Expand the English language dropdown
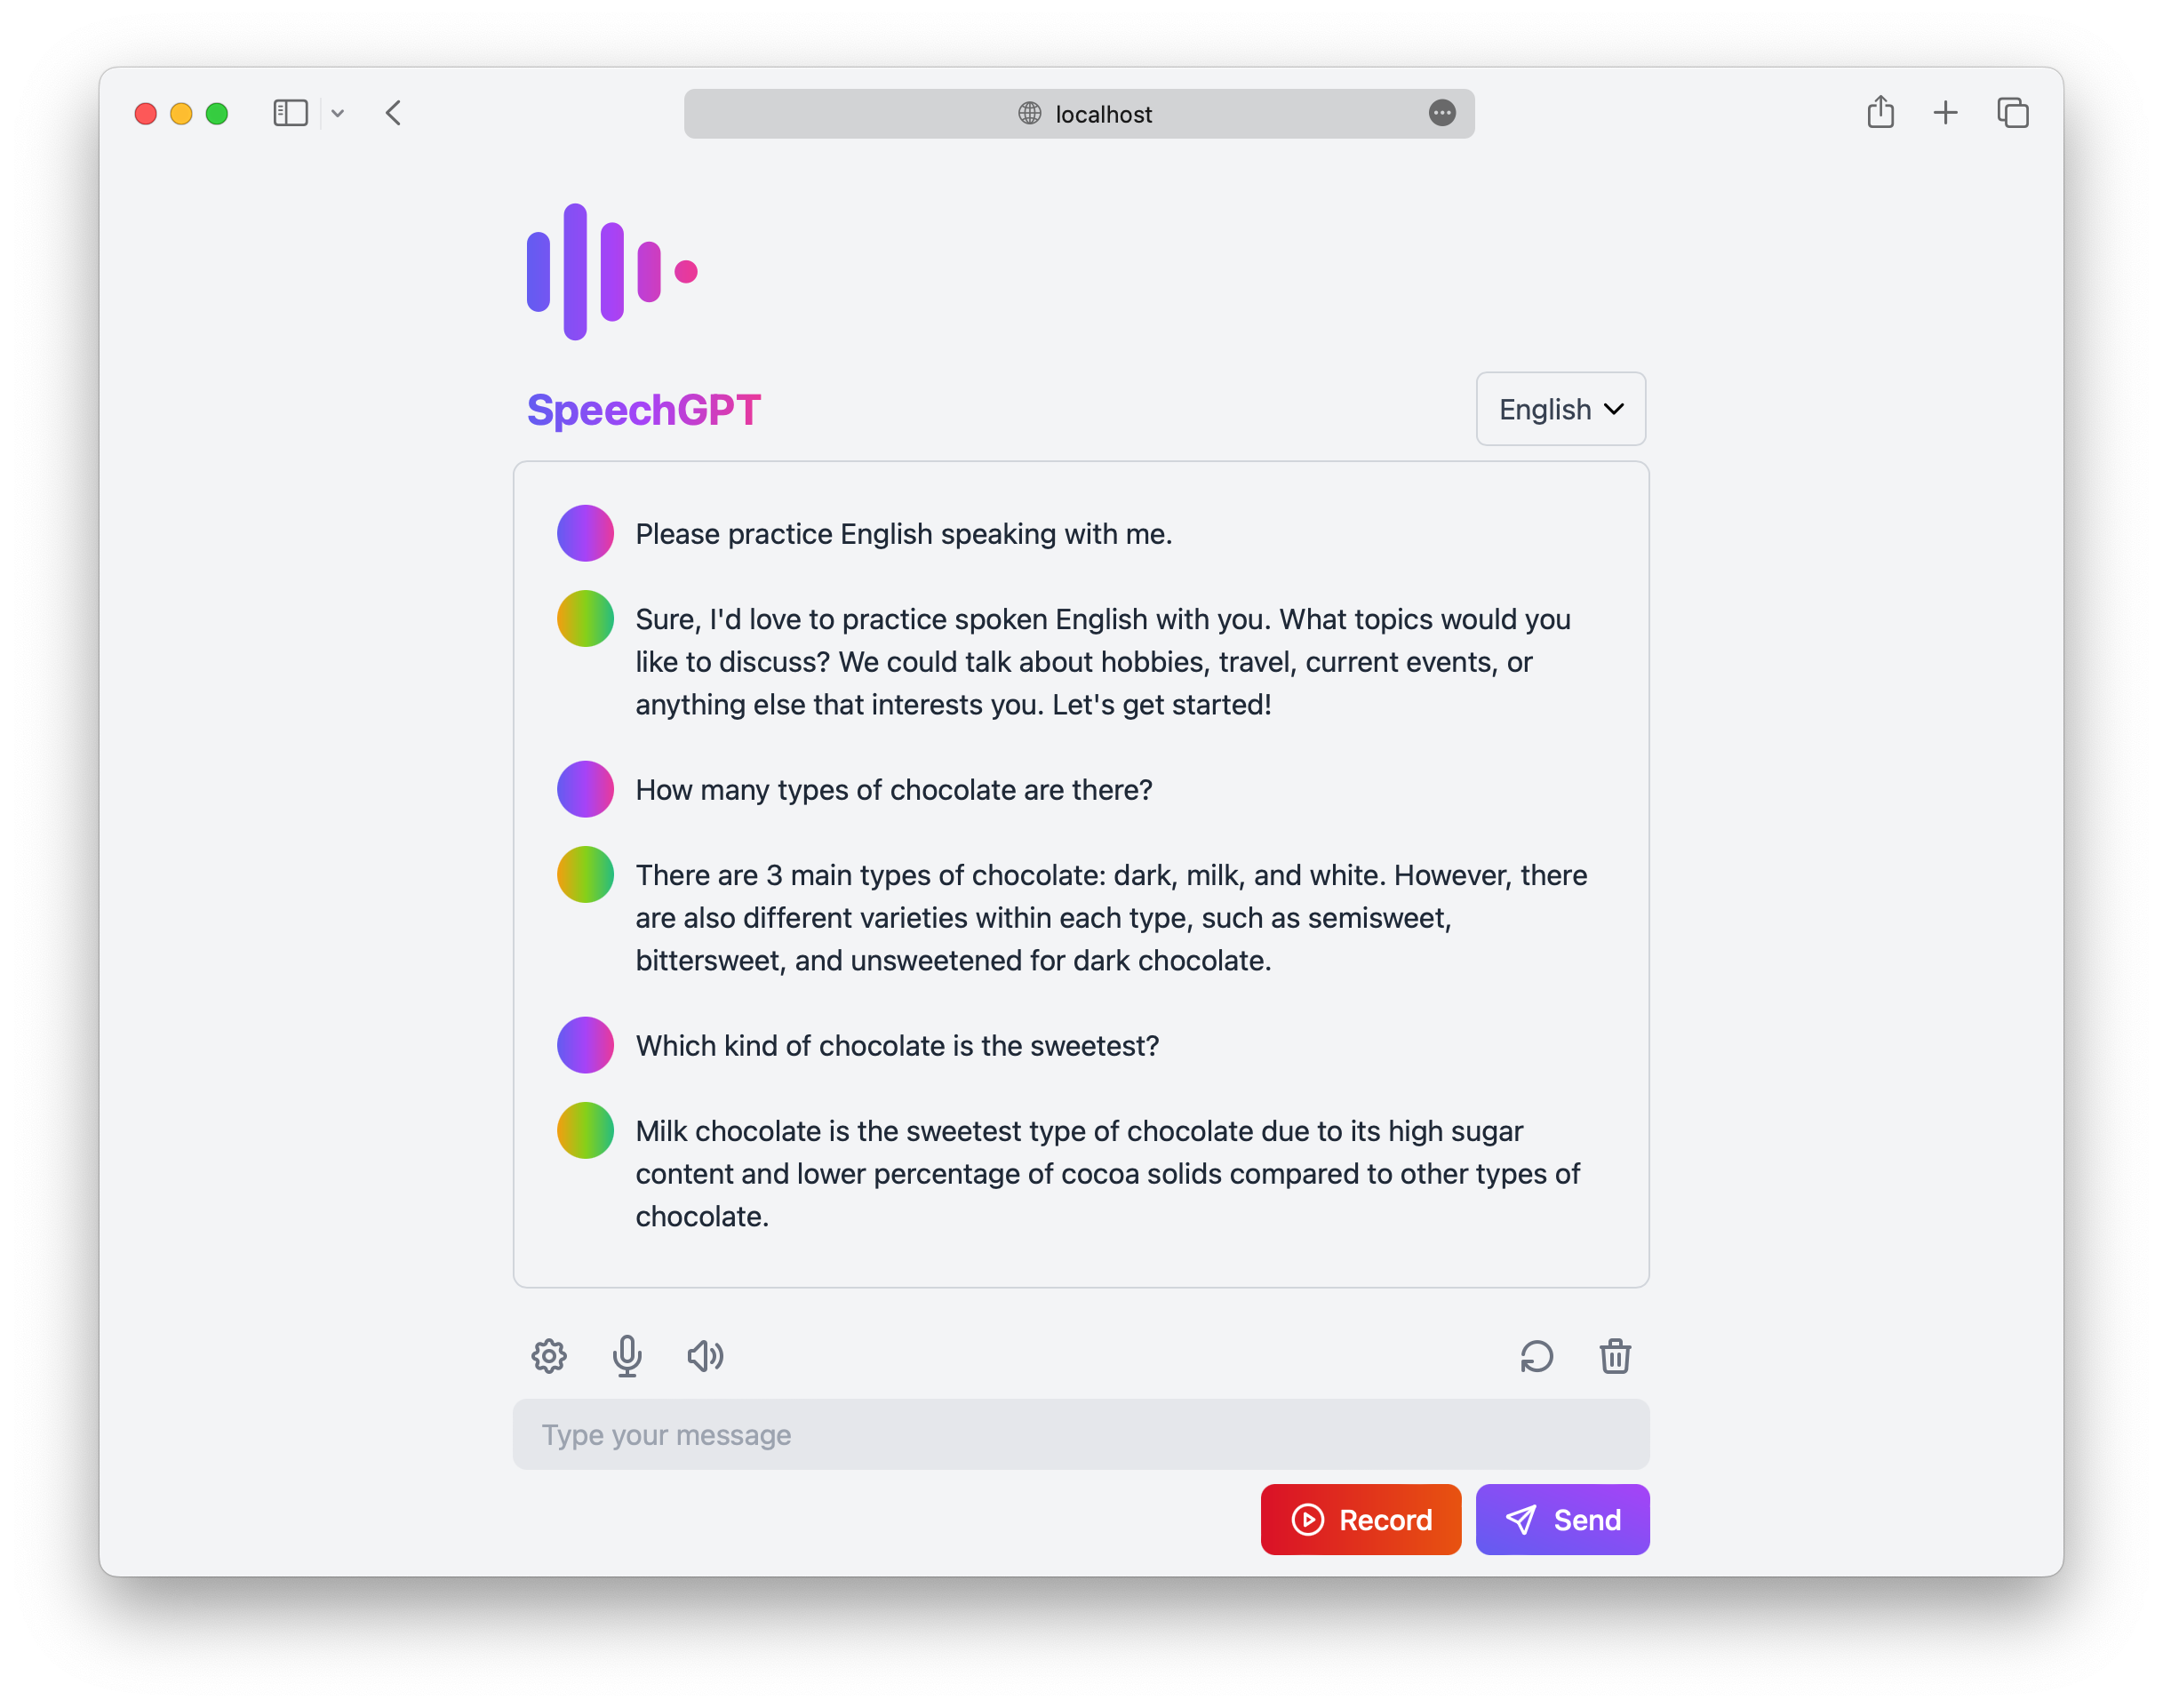 pos(1559,409)
